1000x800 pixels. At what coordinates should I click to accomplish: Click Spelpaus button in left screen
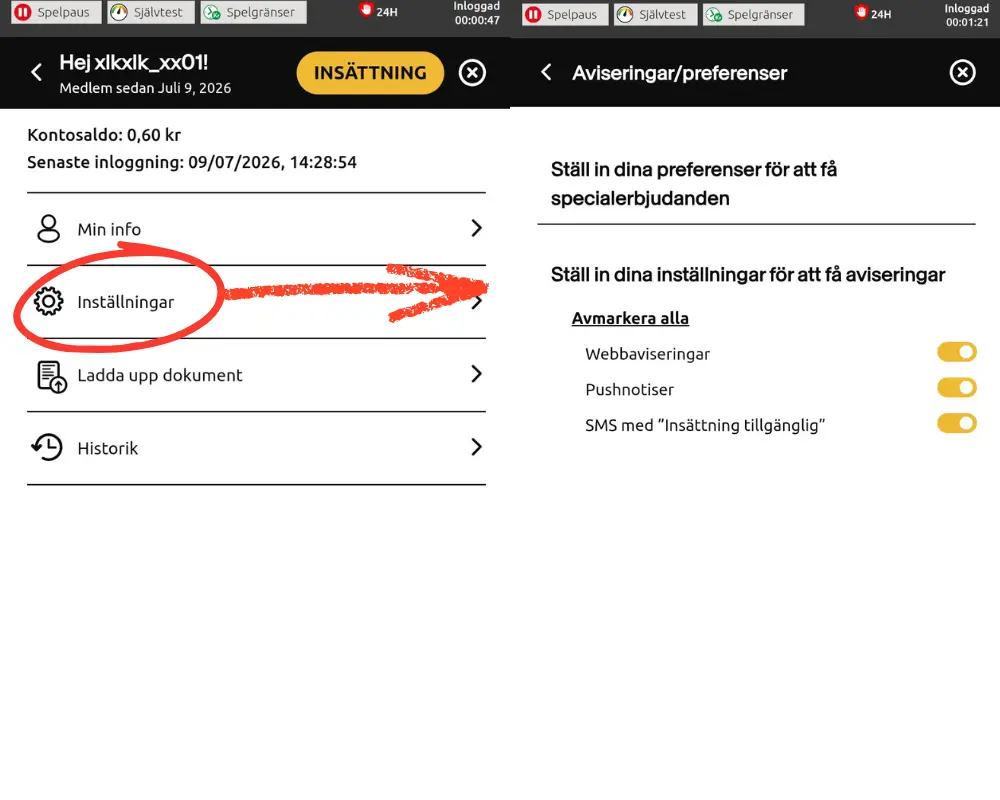tap(56, 12)
